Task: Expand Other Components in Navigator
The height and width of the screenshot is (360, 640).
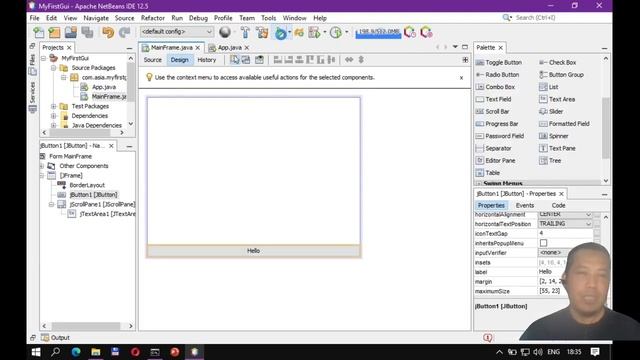Action: [42, 166]
